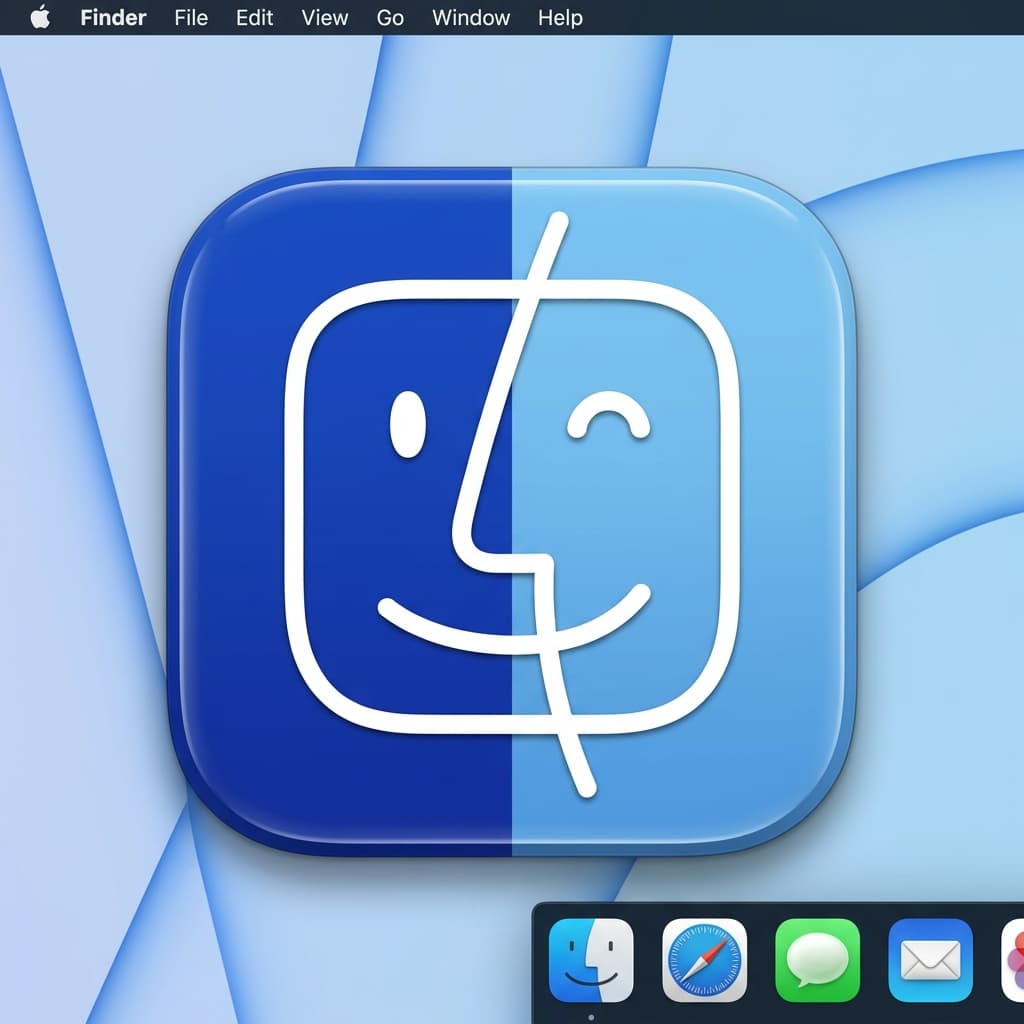The width and height of the screenshot is (1024, 1024).
Task: Open the Help menu
Action: [x=559, y=17]
